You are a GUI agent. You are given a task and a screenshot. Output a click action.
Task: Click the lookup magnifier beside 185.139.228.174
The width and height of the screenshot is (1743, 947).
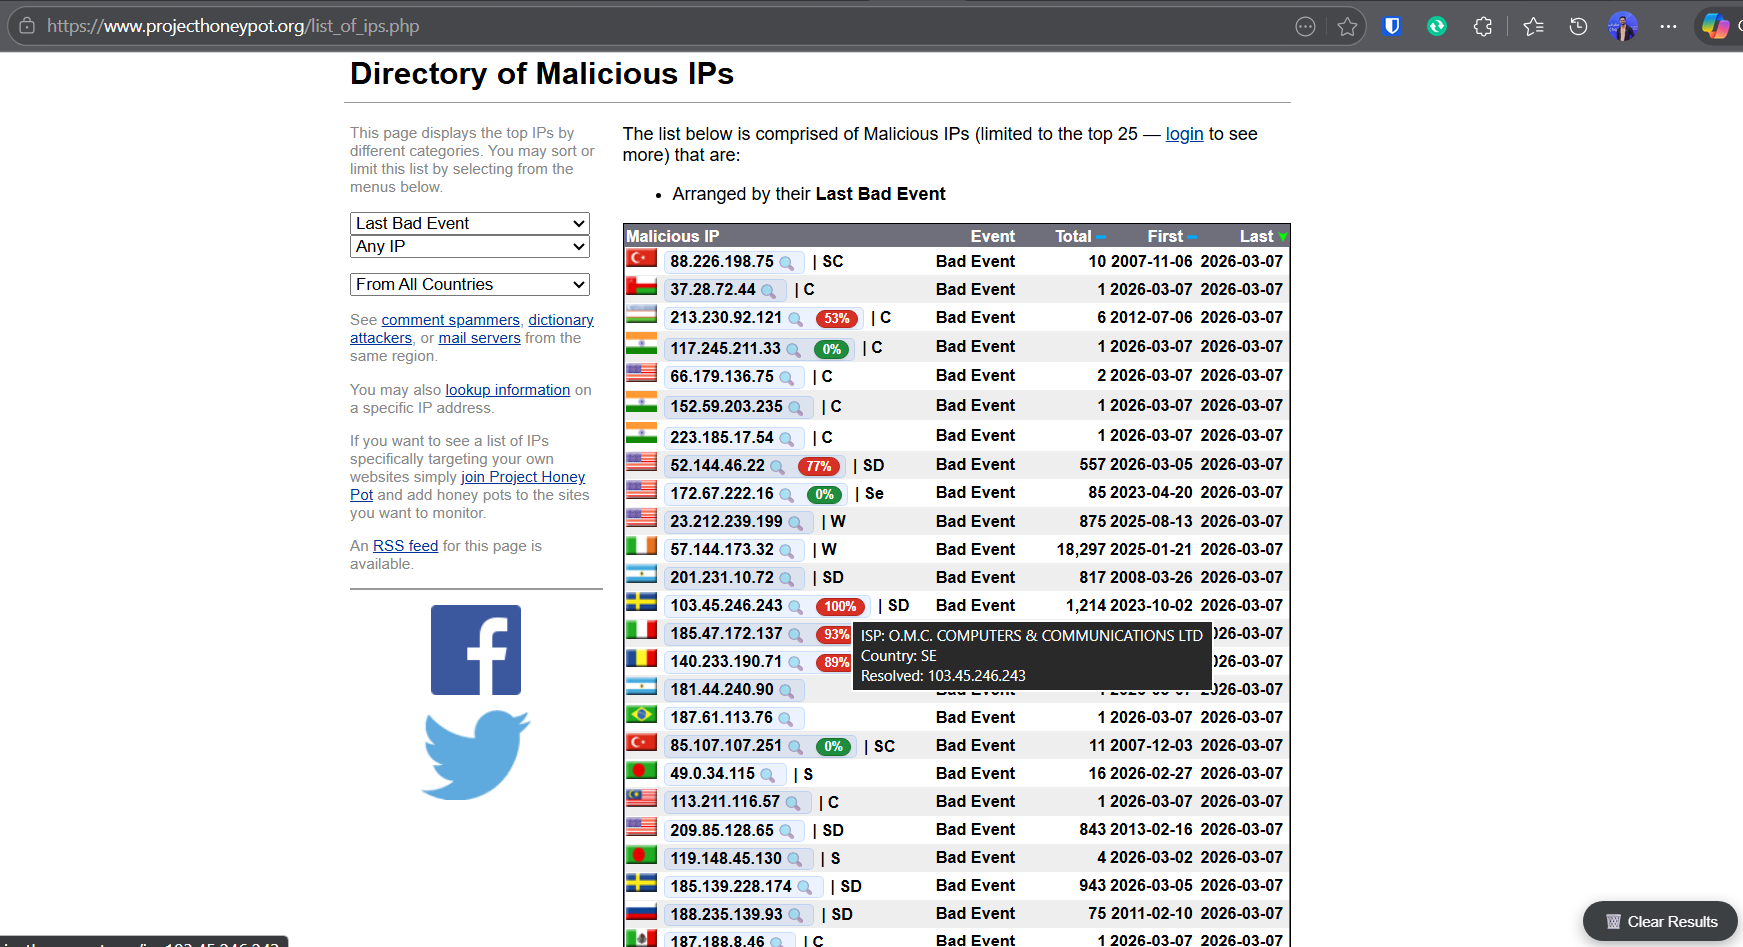click(804, 888)
